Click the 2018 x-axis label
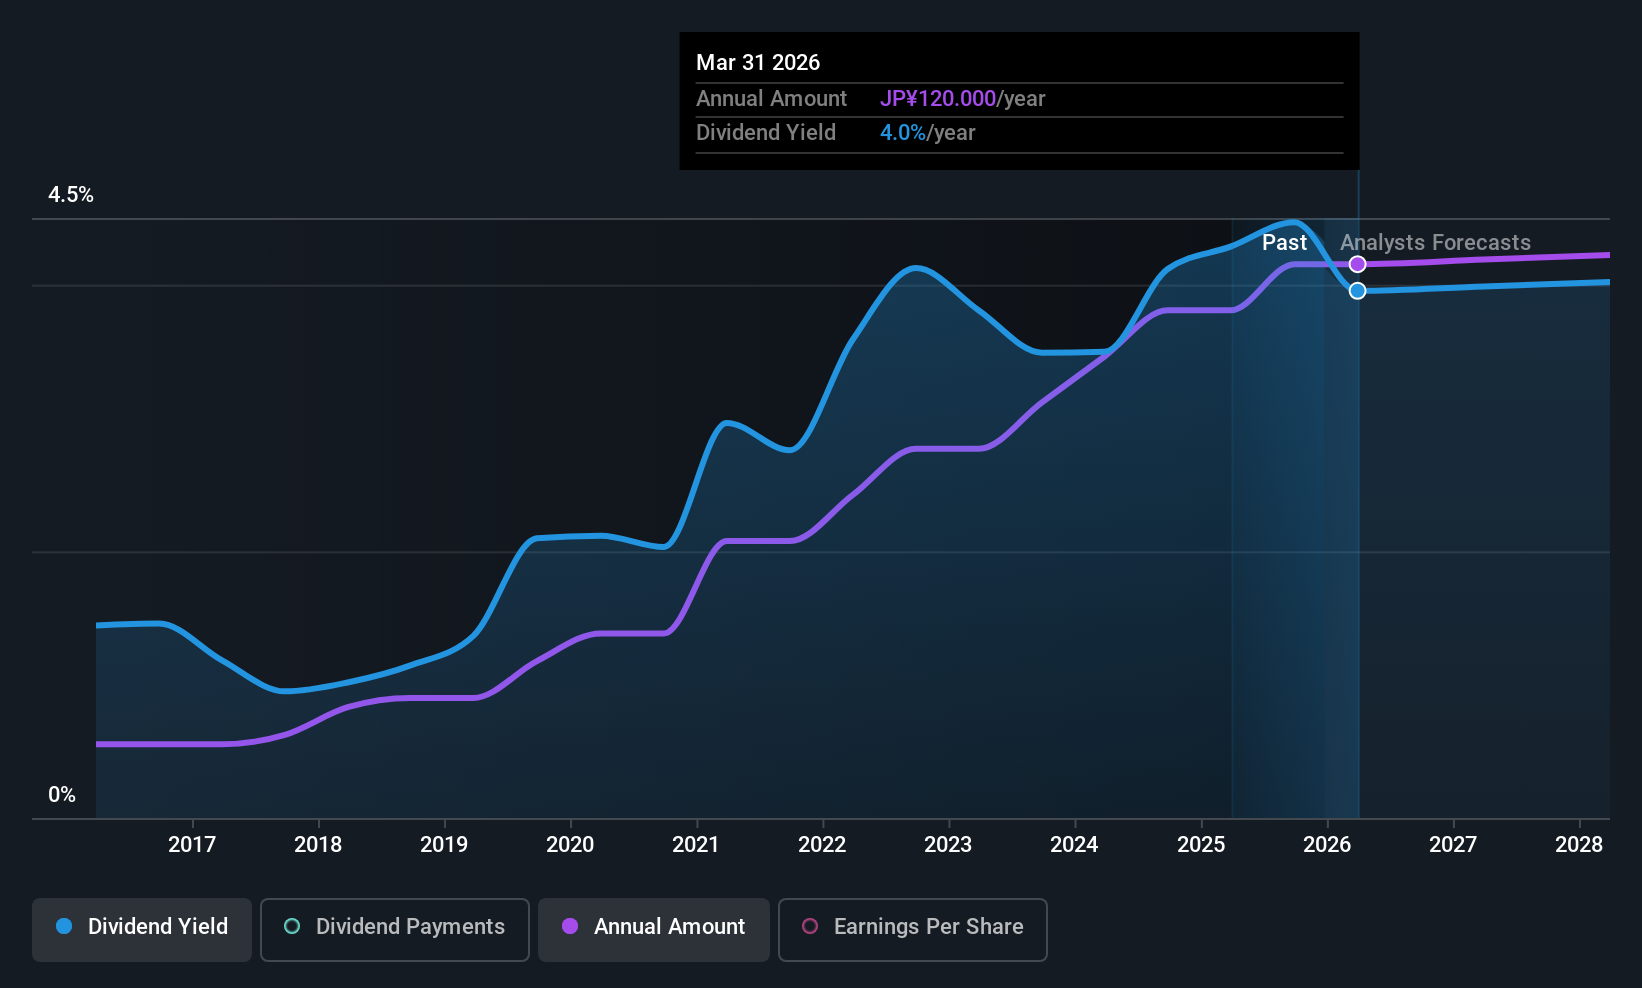This screenshot has width=1642, height=988. click(318, 845)
